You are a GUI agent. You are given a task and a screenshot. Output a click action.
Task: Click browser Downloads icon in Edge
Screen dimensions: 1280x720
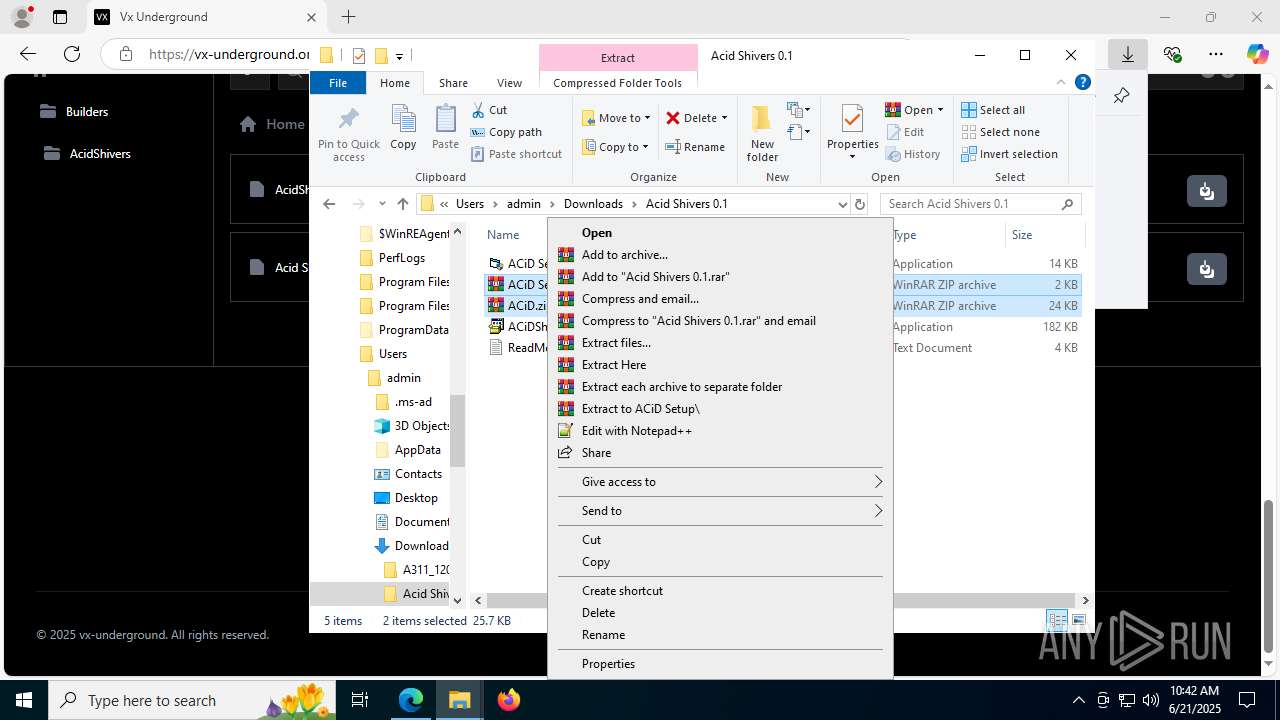(x=1127, y=54)
